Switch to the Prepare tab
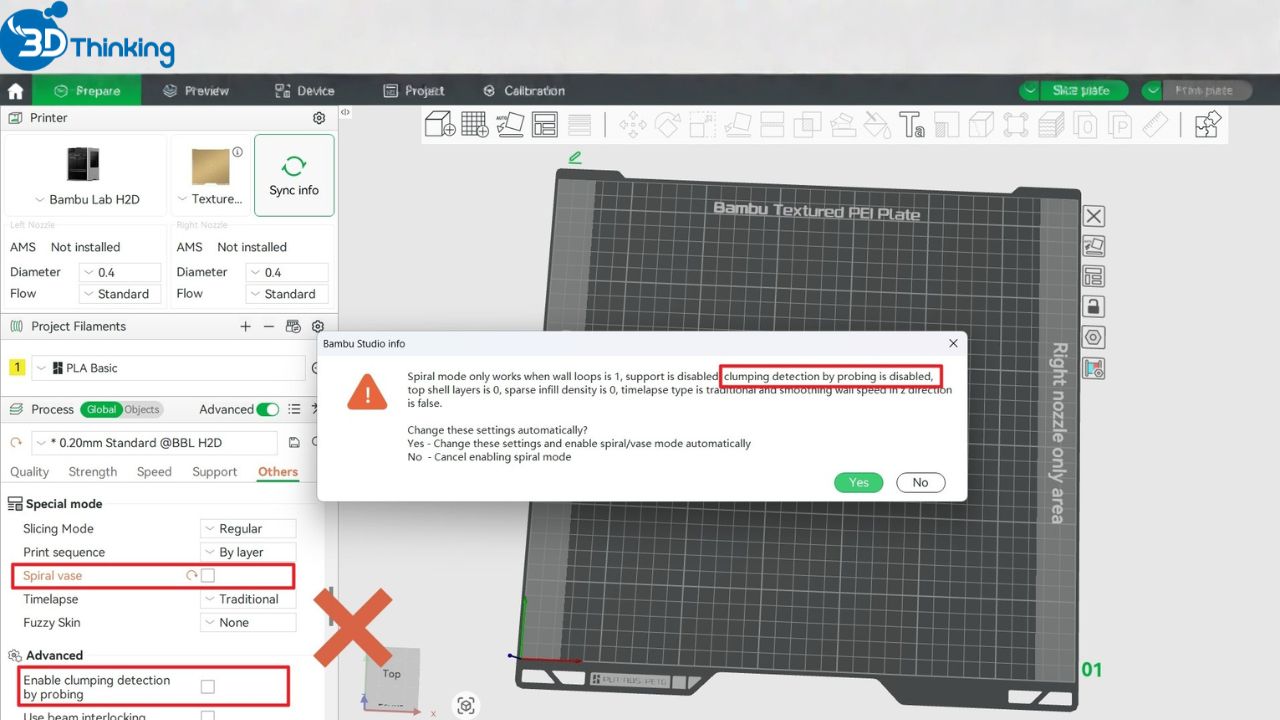Viewport: 1280px width, 720px height. pos(87,91)
